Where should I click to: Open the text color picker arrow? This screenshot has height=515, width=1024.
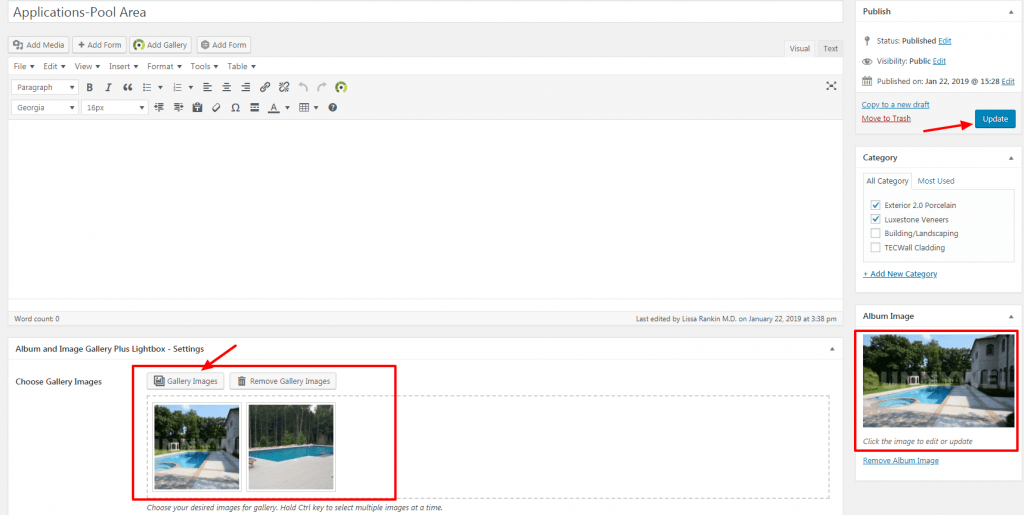(x=288, y=107)
